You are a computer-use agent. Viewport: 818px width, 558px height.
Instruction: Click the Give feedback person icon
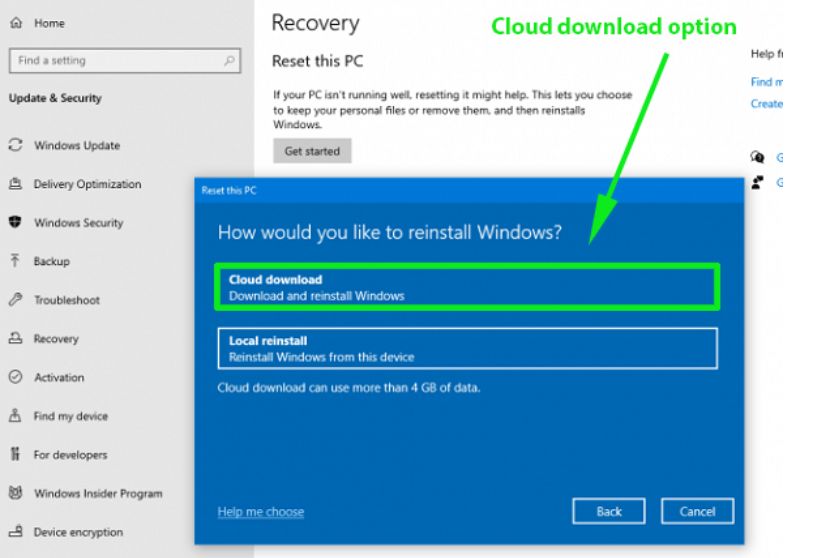(x=757, y=182)
